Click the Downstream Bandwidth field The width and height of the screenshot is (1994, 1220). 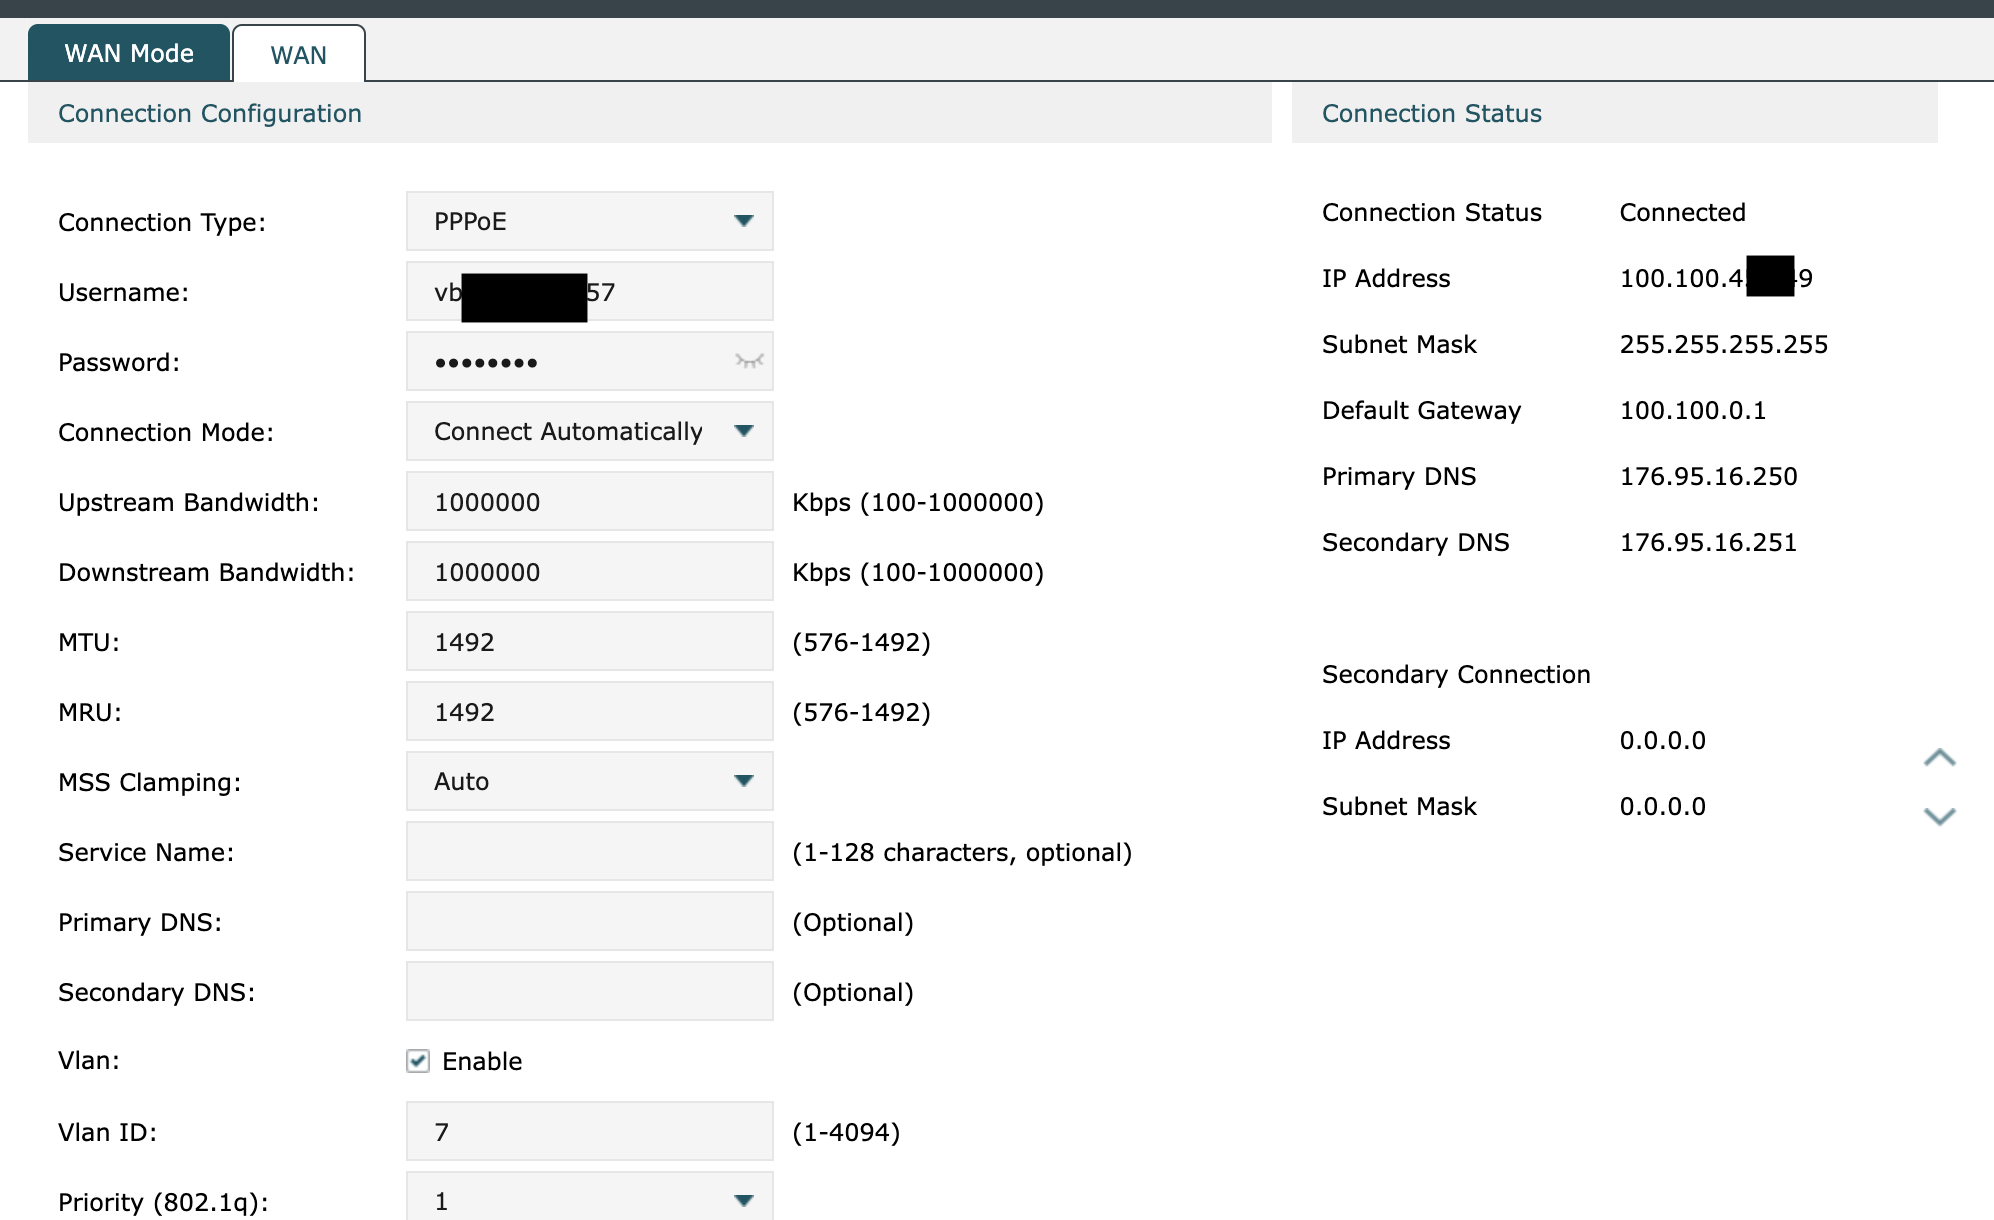click(x=589, y=571)
